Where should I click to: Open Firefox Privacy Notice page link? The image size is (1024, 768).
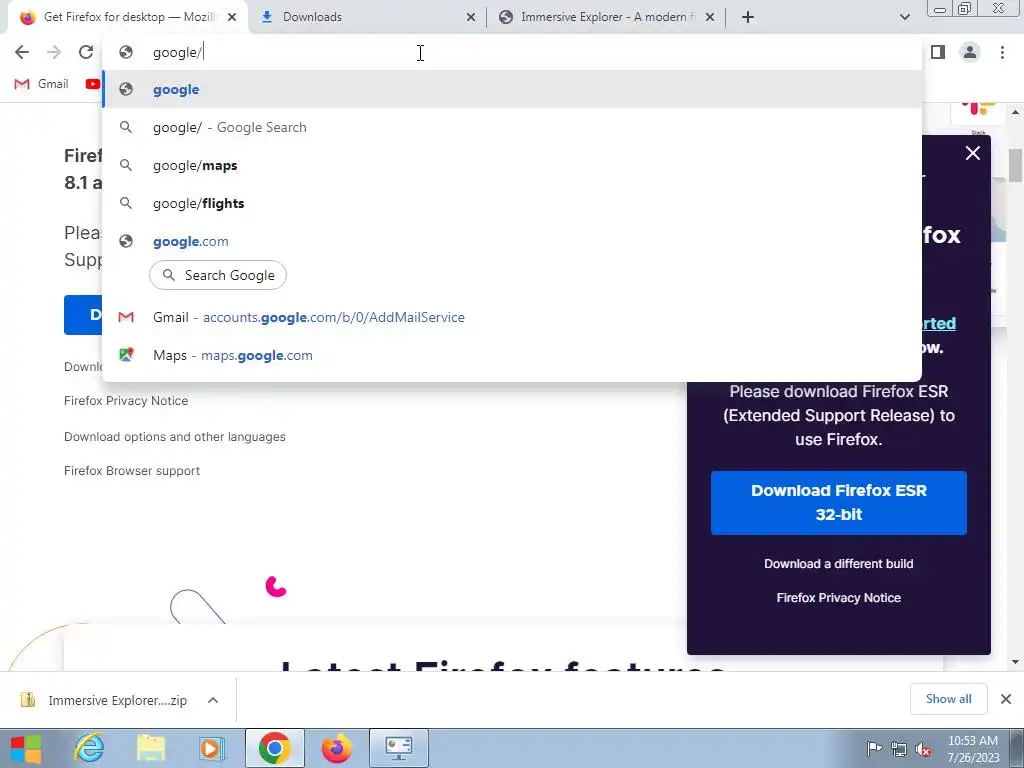(x=126, y=401)
